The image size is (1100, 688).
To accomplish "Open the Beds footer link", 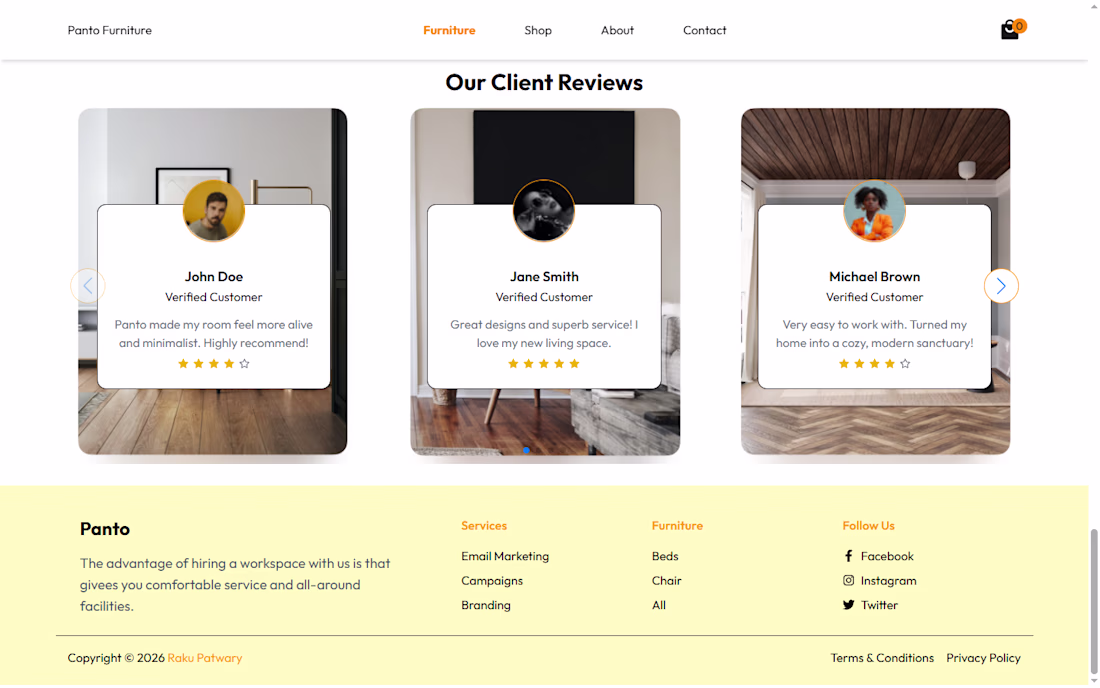I will coord(665,556).
